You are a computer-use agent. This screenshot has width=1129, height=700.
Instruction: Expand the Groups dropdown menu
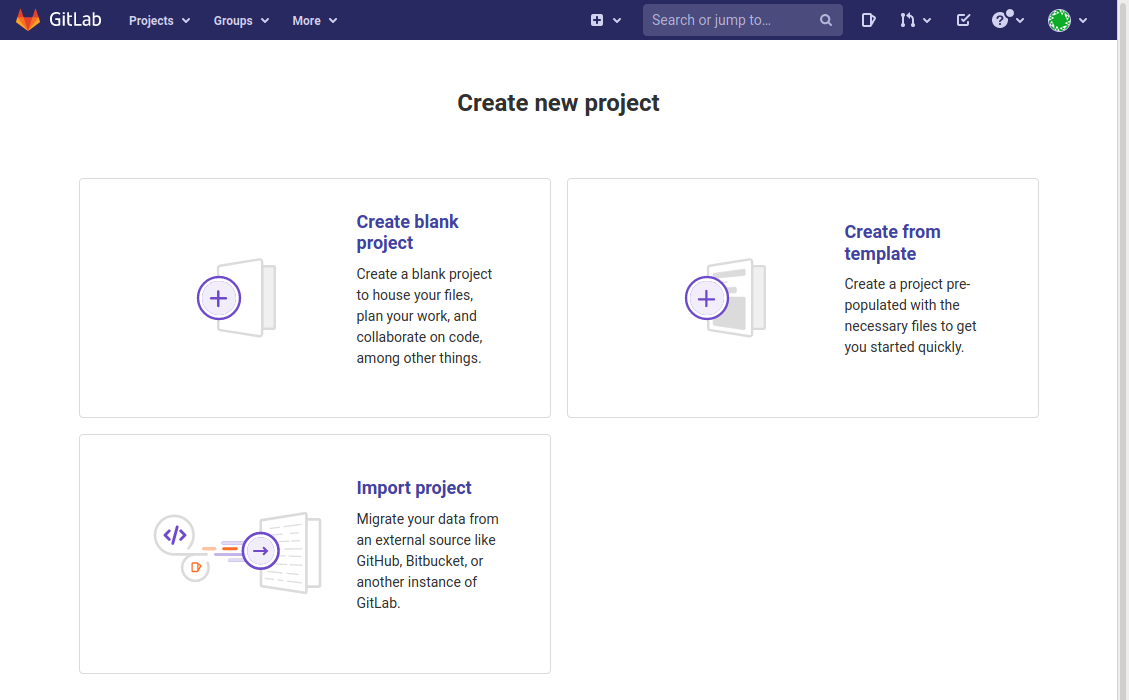[x=241, y=20]
